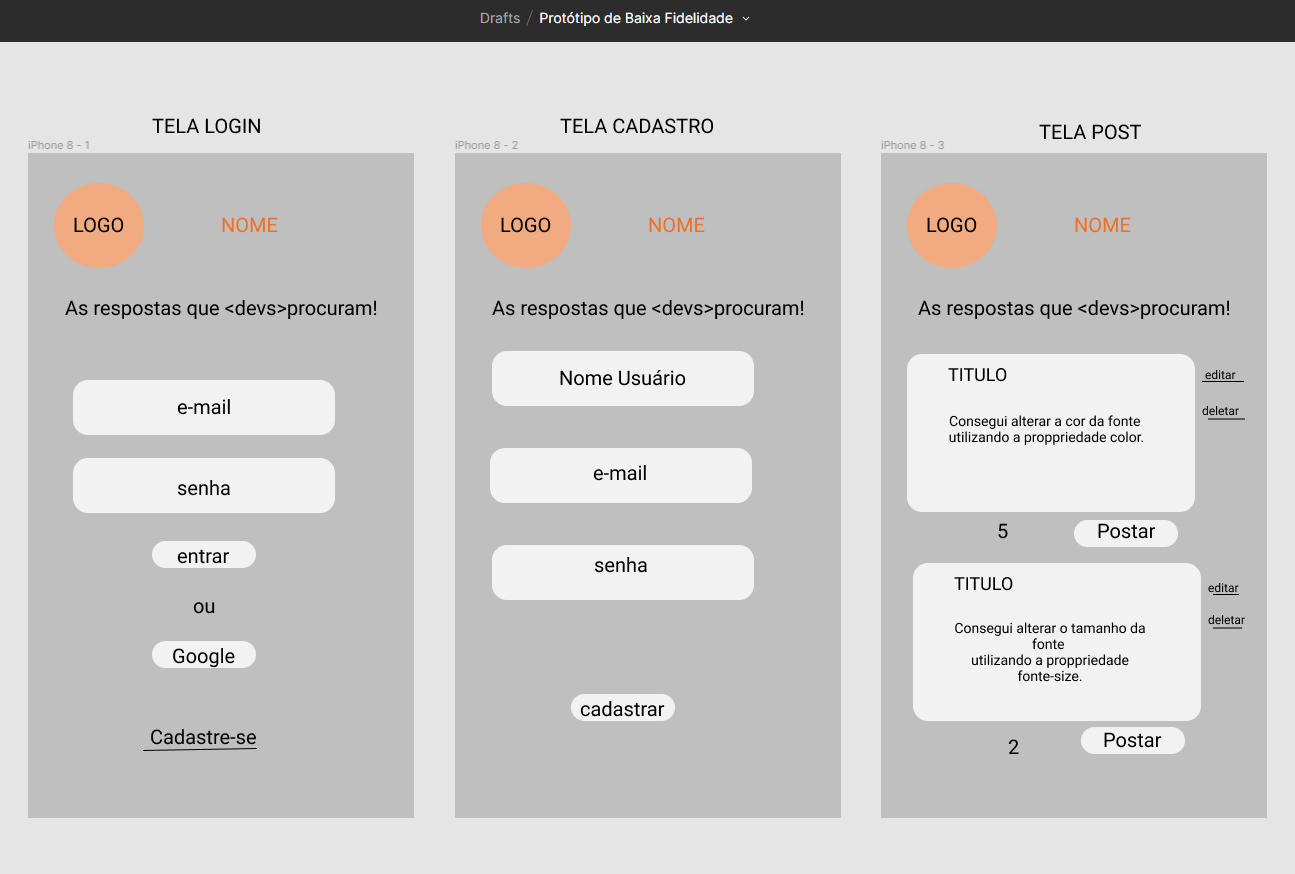1295x874 pixels.
Task: Click the TITULO text in first post card
Action: [x=978, y=376]
